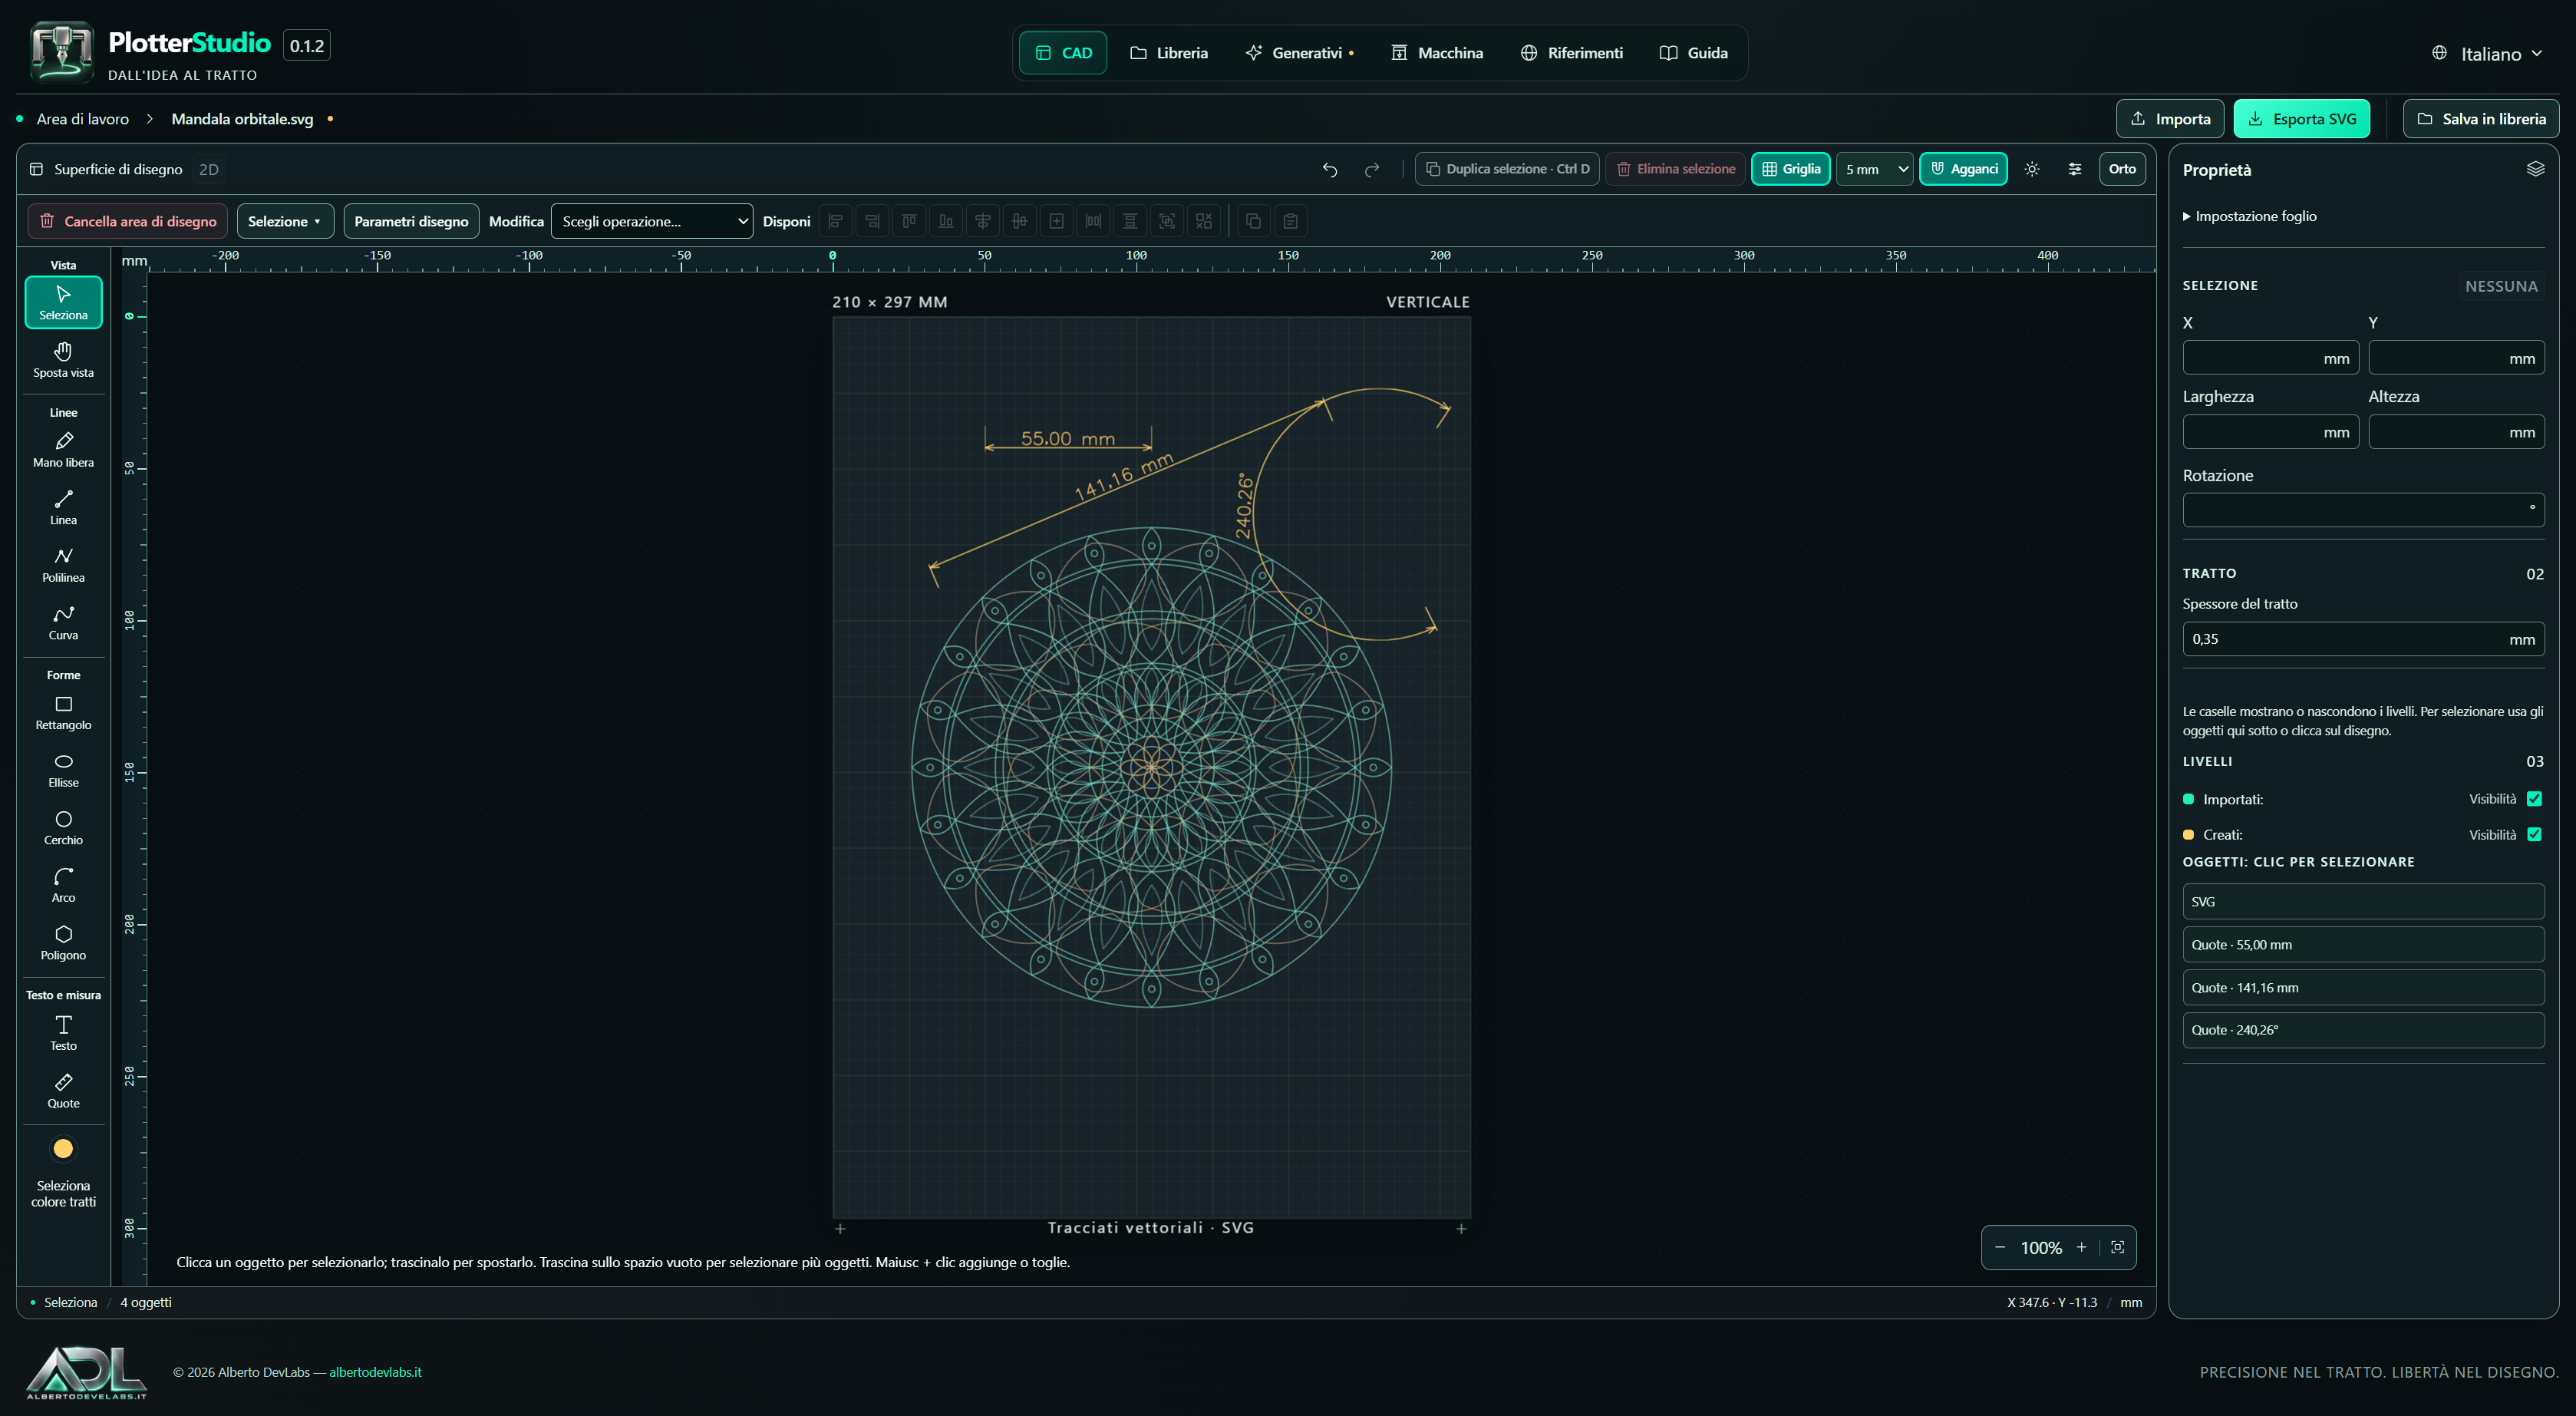The width and height of the screenshot is (2576, 1416).
Task: Click the layers icon in Proprietà panel
Action: pos(2535,169)
